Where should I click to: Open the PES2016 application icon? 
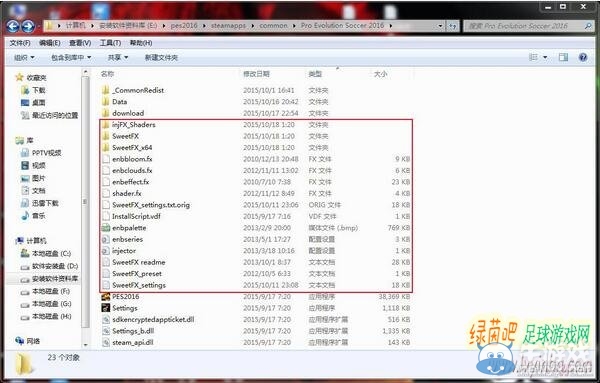click(x=106, y=297)
